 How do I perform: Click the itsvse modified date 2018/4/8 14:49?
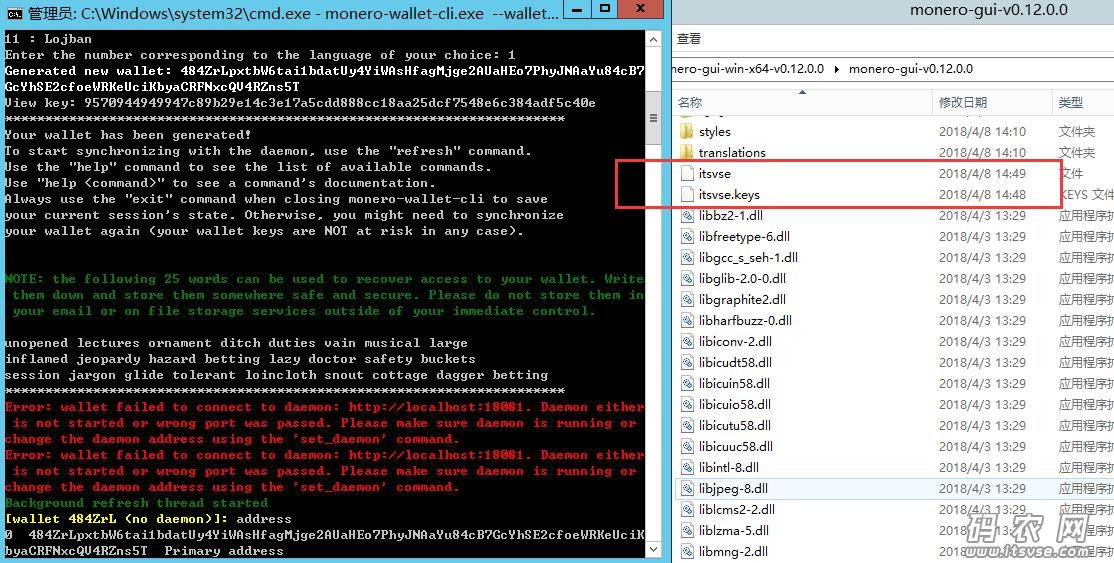pyautogui.click(x=983, y=173)
